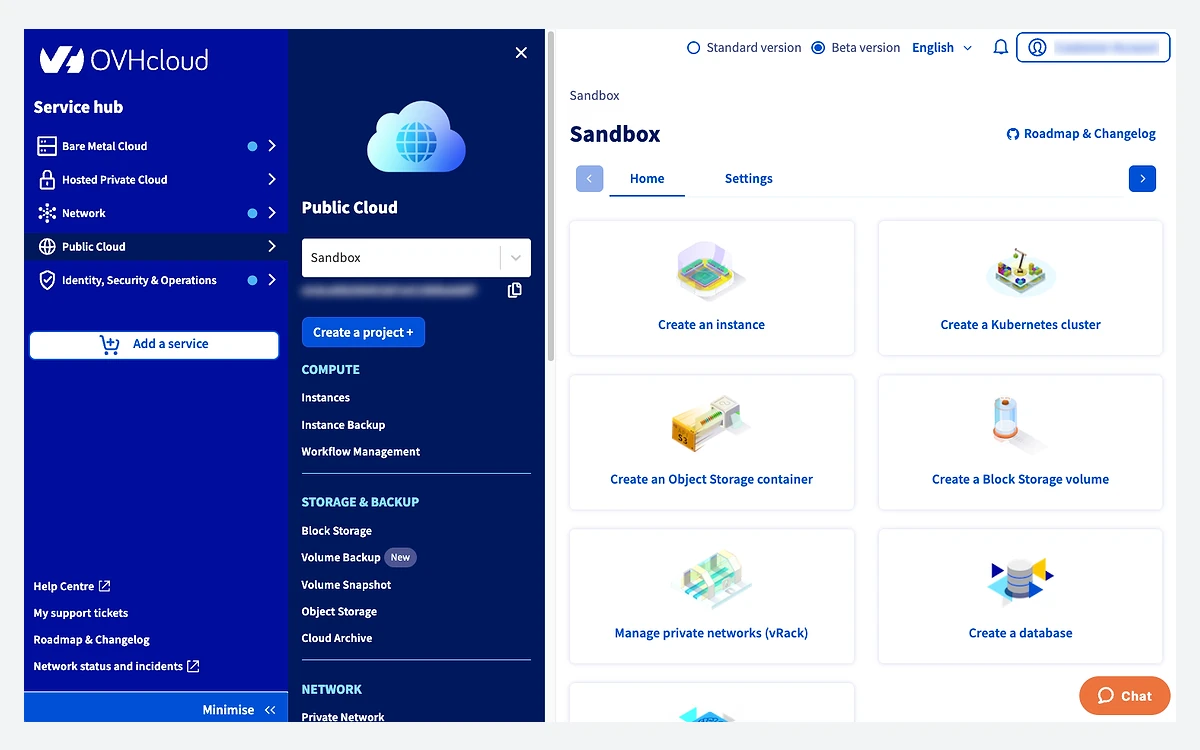Screen dimensions: 1200x750
Task: Expand Bare Metal Cloud chevron
Action: tap(272, 146)
